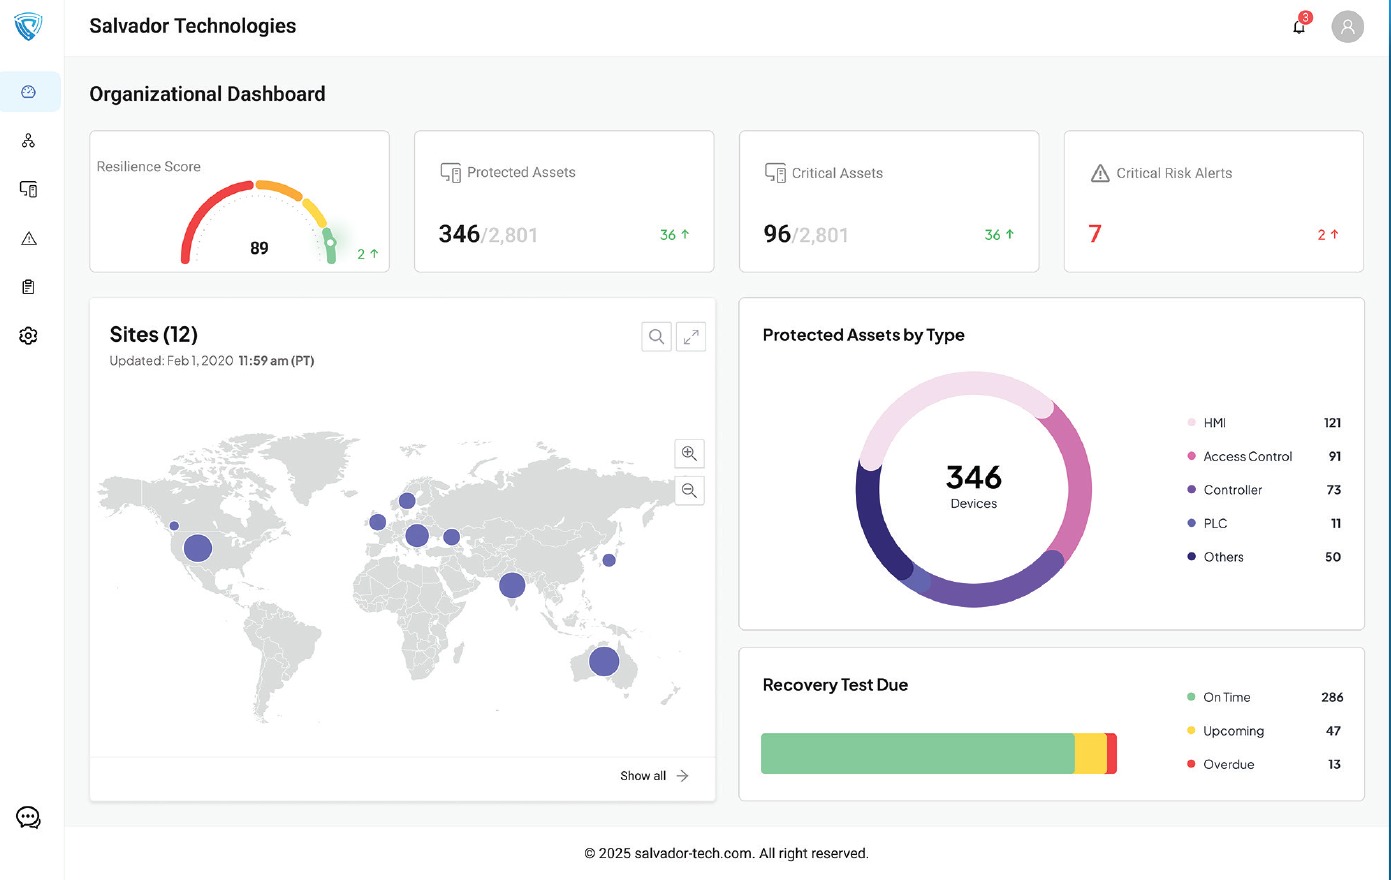Open the clipboard reports icon in sidebar
The width and height of the screenshot is (1391, 880).
tap(28, 287)
